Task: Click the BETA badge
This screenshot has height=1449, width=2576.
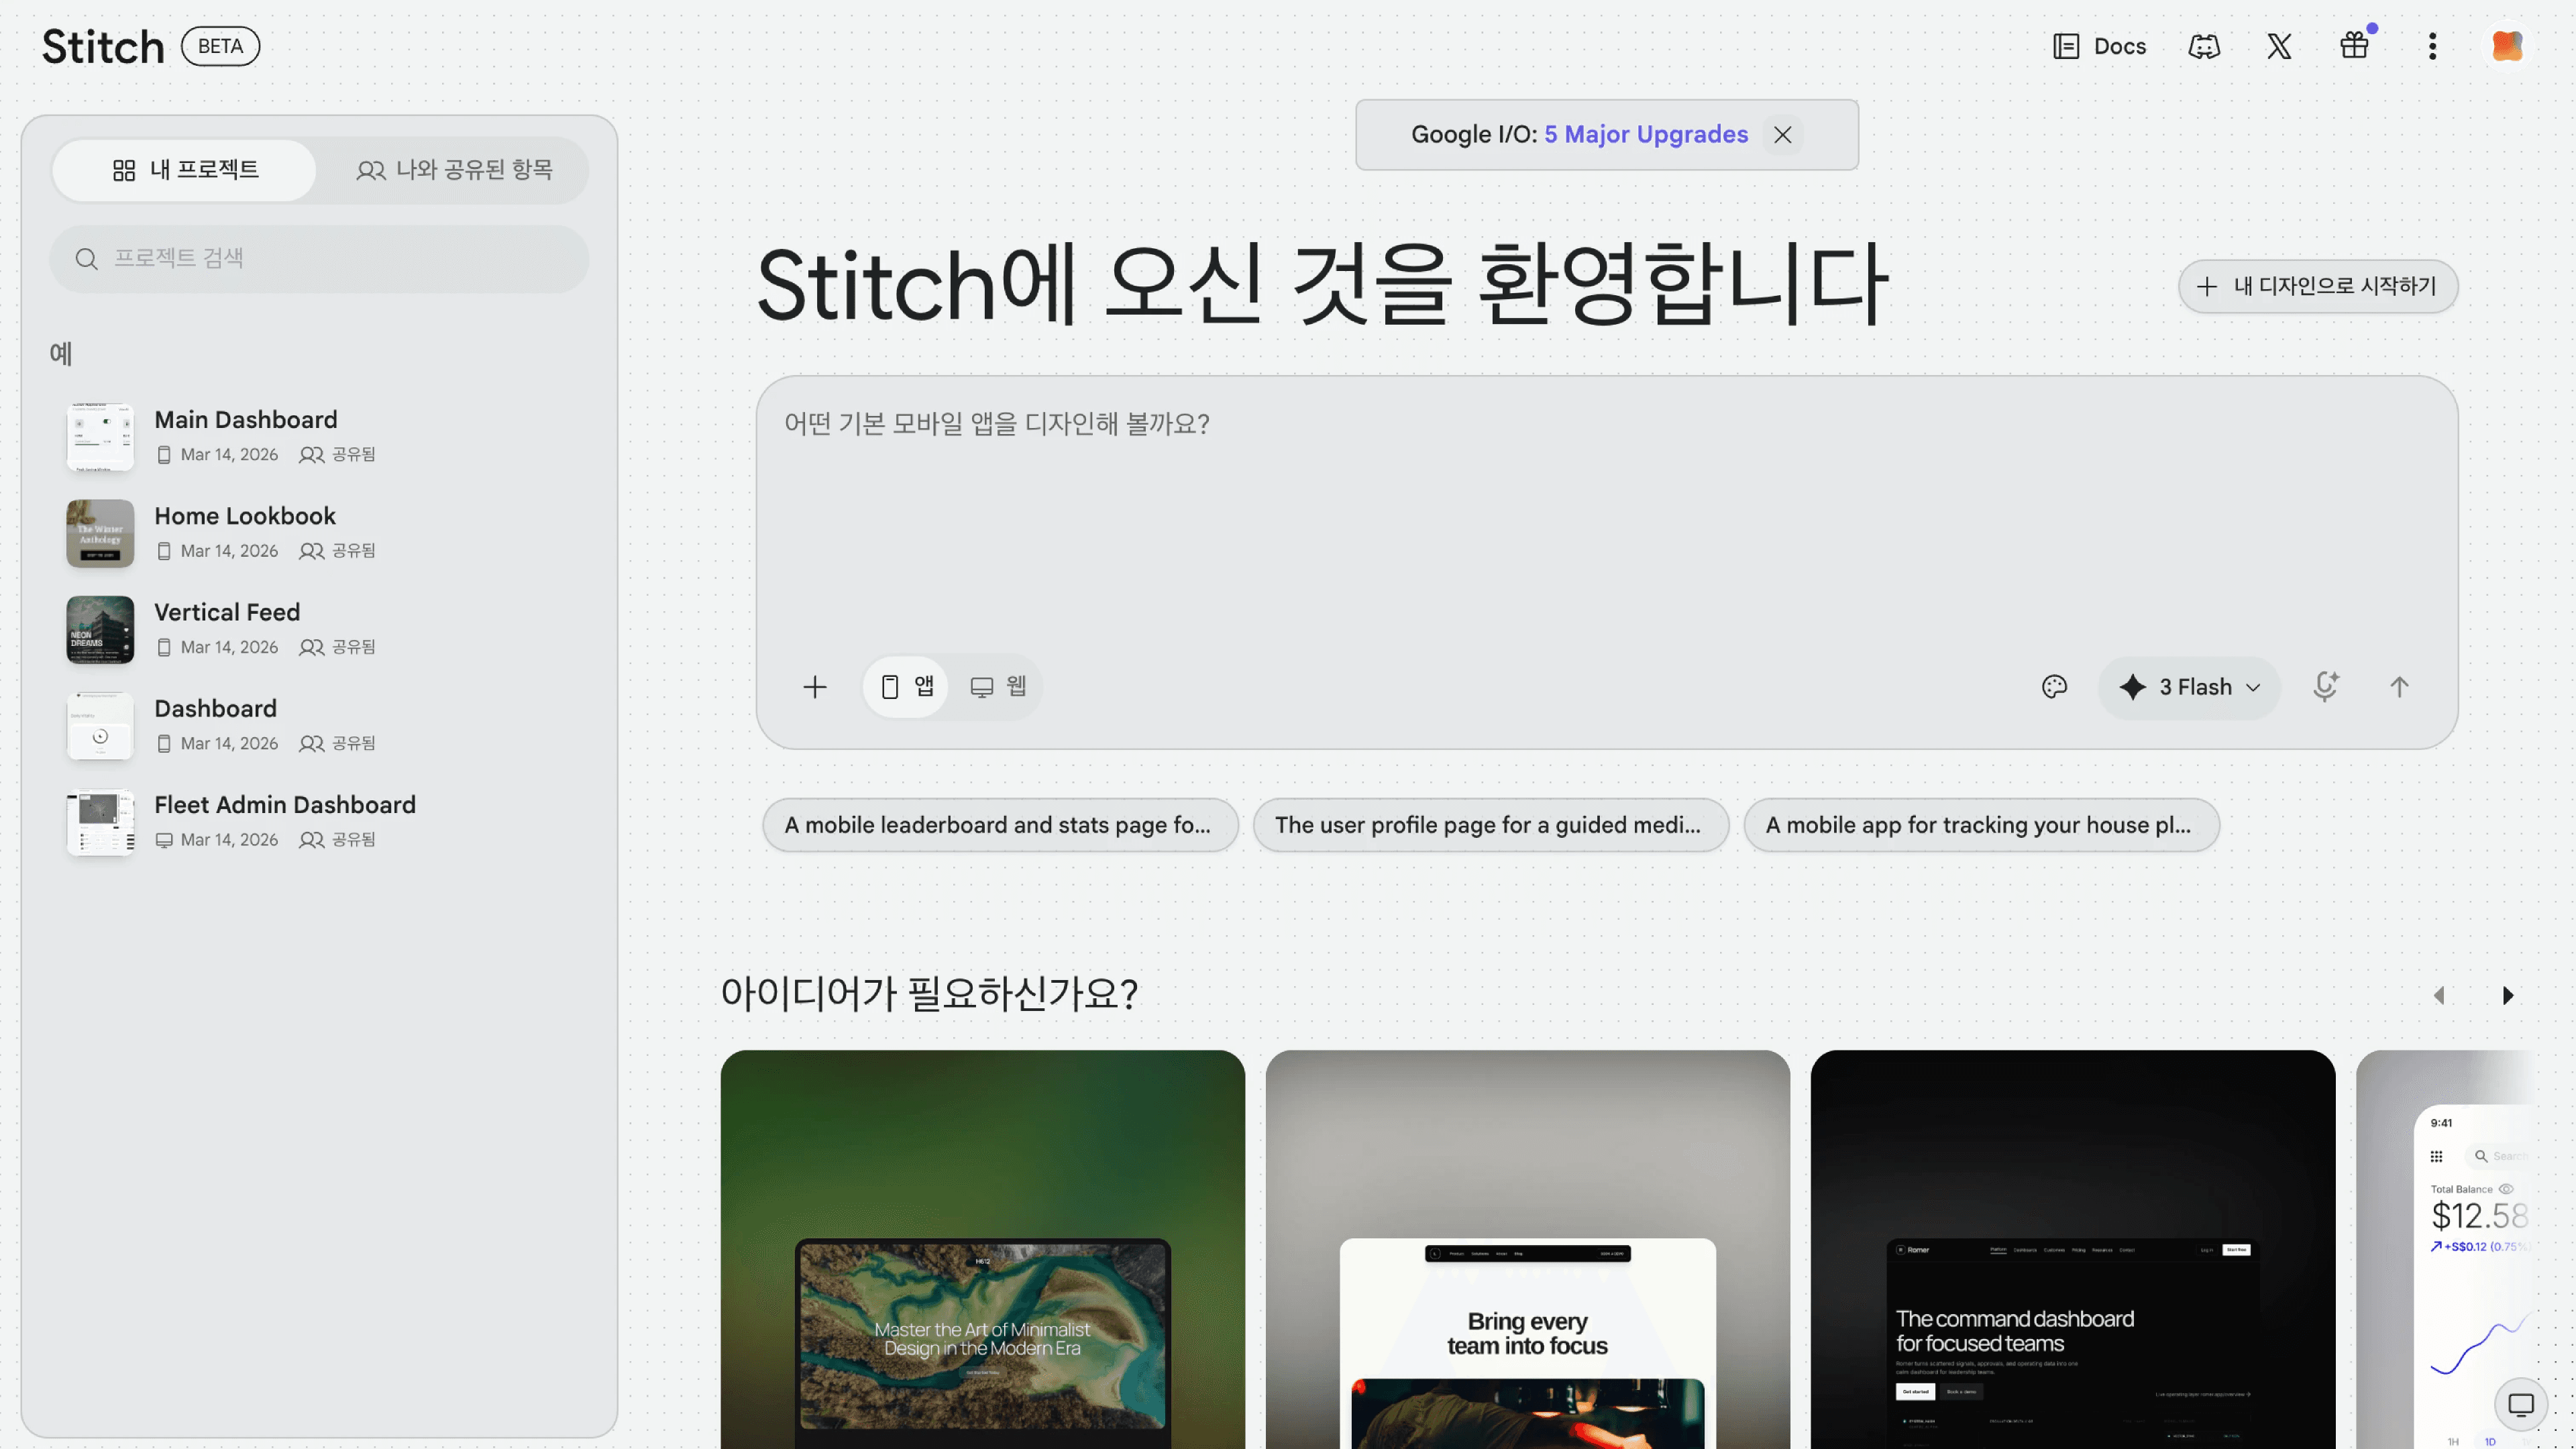Action: pos(220,47)
